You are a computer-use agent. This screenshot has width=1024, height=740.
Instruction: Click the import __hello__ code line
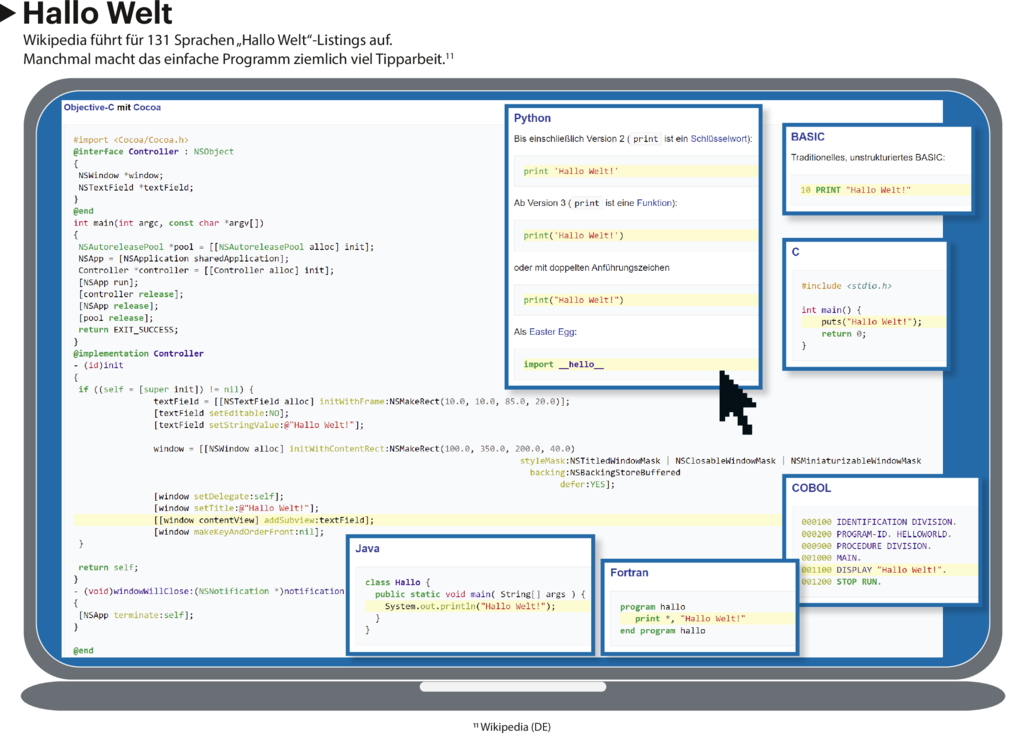(x=564, y=365)
